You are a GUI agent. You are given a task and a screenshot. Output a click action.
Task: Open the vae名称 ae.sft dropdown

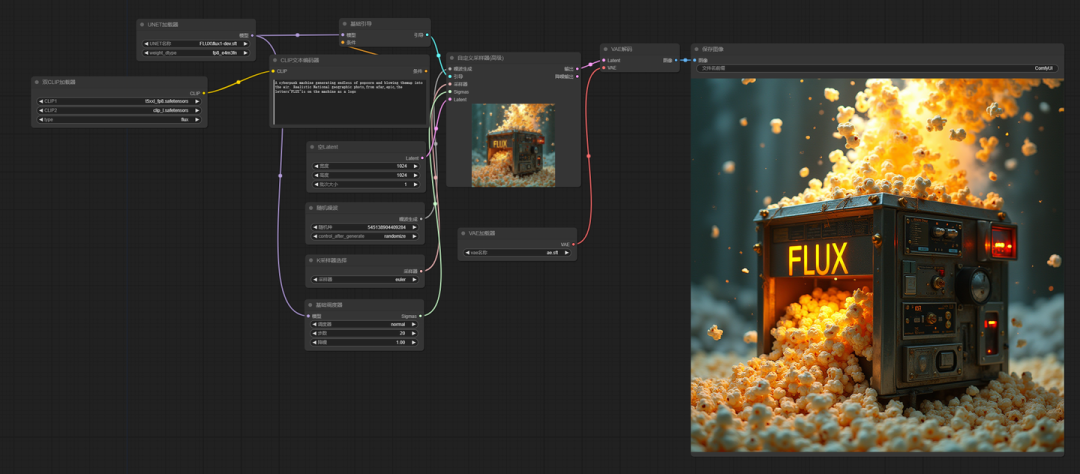point(517,253)
